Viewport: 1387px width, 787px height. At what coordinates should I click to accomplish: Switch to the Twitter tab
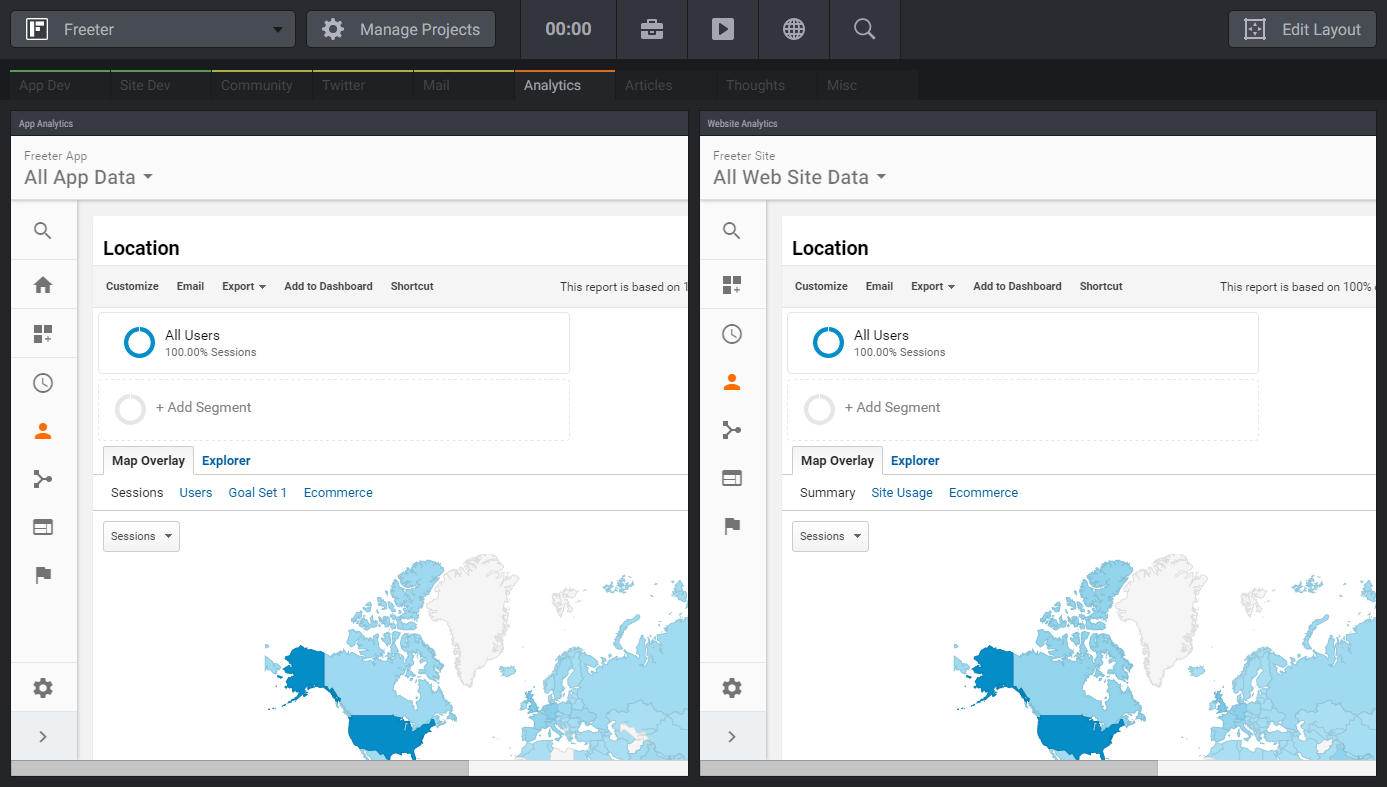(343, 85)
